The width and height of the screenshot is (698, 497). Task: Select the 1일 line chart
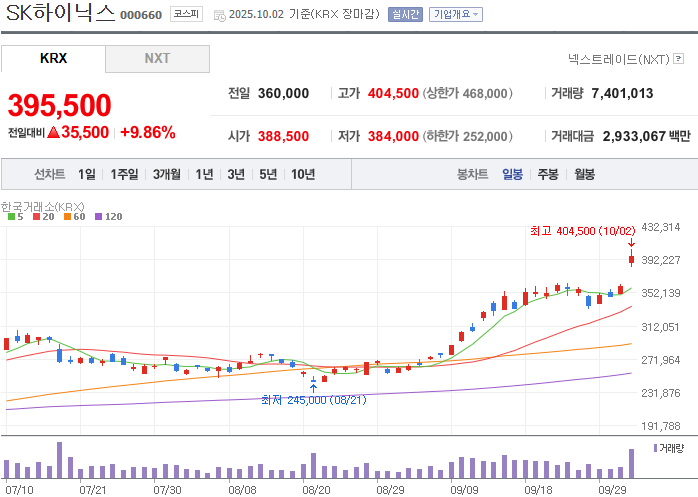pos(87,174)
